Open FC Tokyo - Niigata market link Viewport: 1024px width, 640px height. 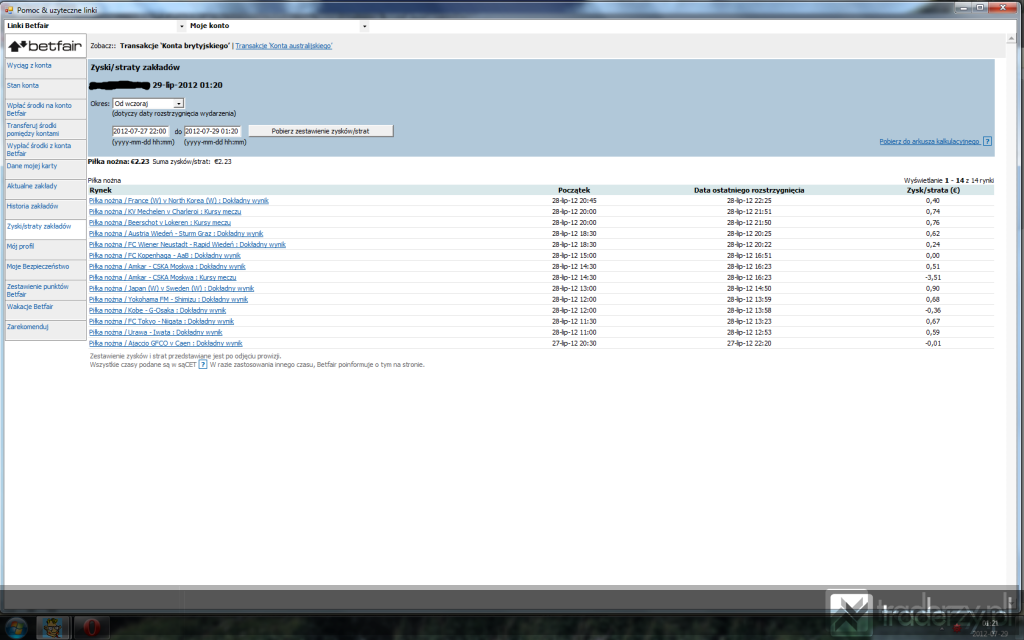coord(161,321)
